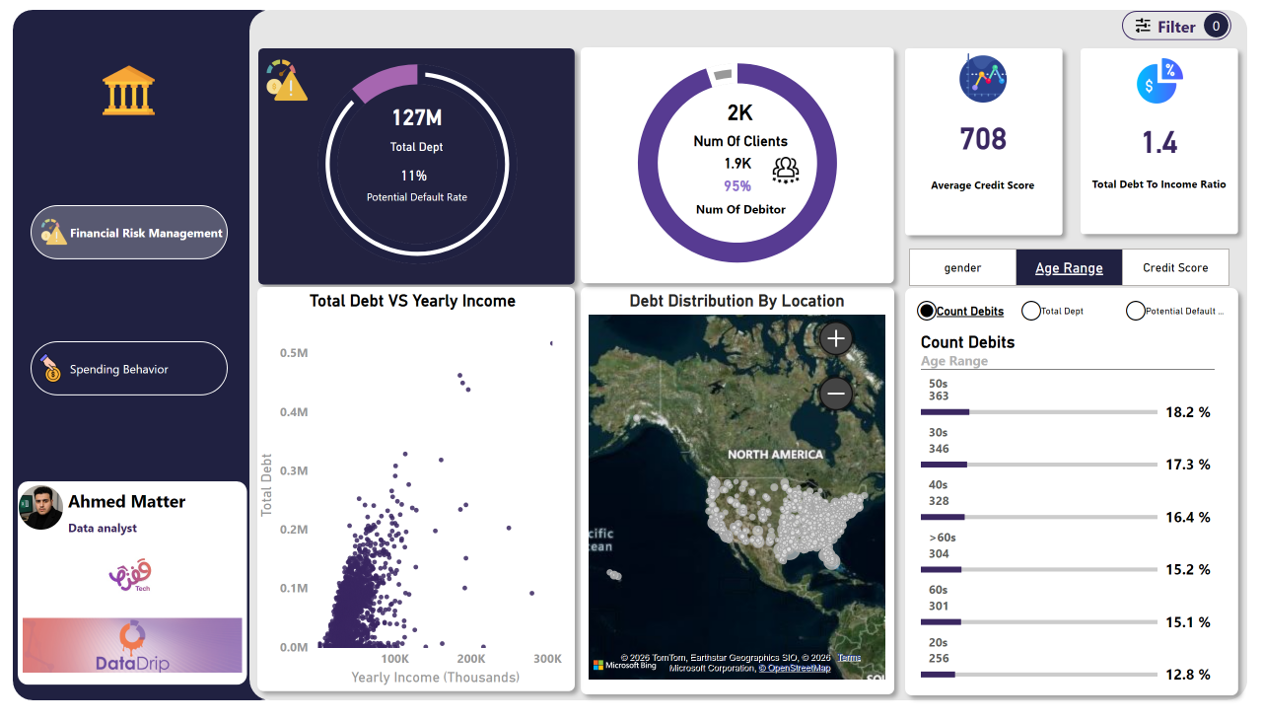Open Spending Behavior page
This screenshot has width=1262, height=720.
coord(129,368)
